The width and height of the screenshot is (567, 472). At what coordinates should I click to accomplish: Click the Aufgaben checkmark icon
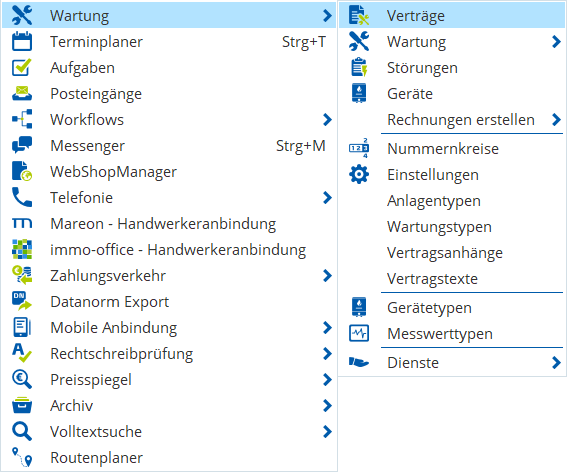point(22,68)
